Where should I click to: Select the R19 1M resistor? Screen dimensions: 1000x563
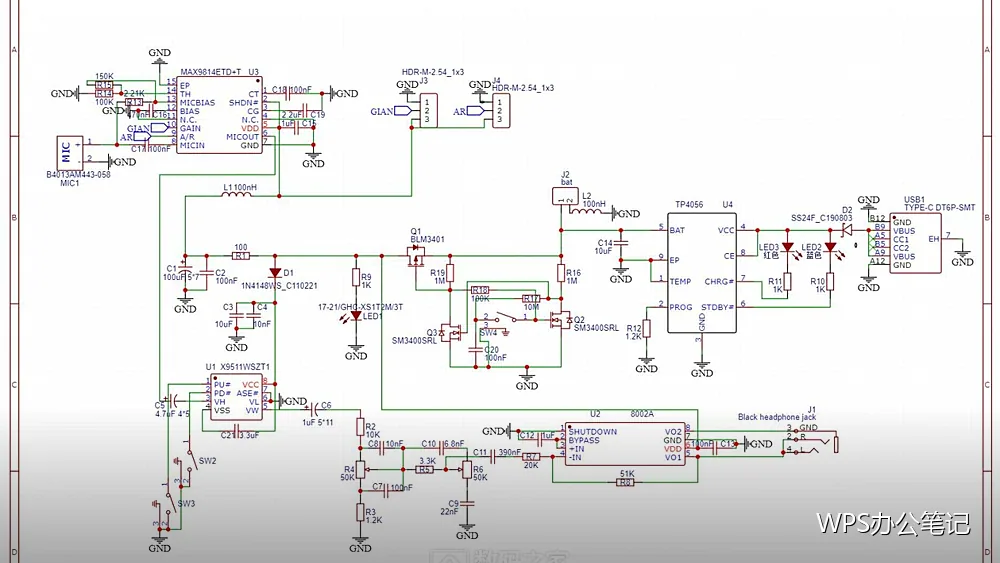point(450,273)
